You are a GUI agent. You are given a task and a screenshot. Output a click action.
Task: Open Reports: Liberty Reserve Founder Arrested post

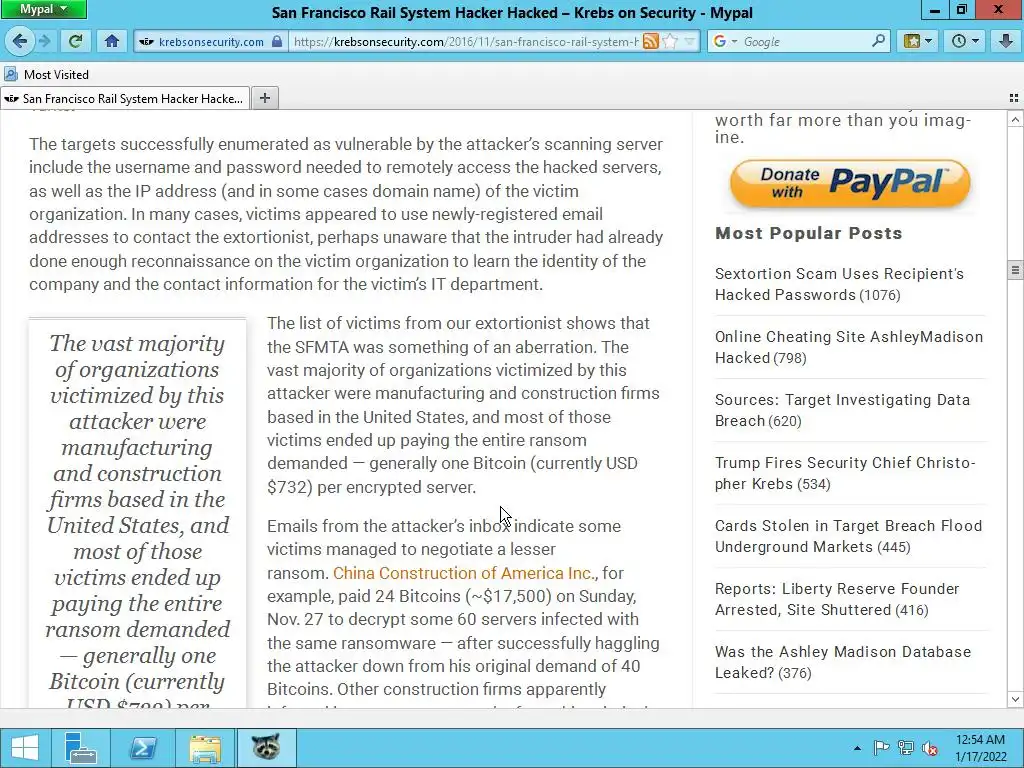click(837, 599)
